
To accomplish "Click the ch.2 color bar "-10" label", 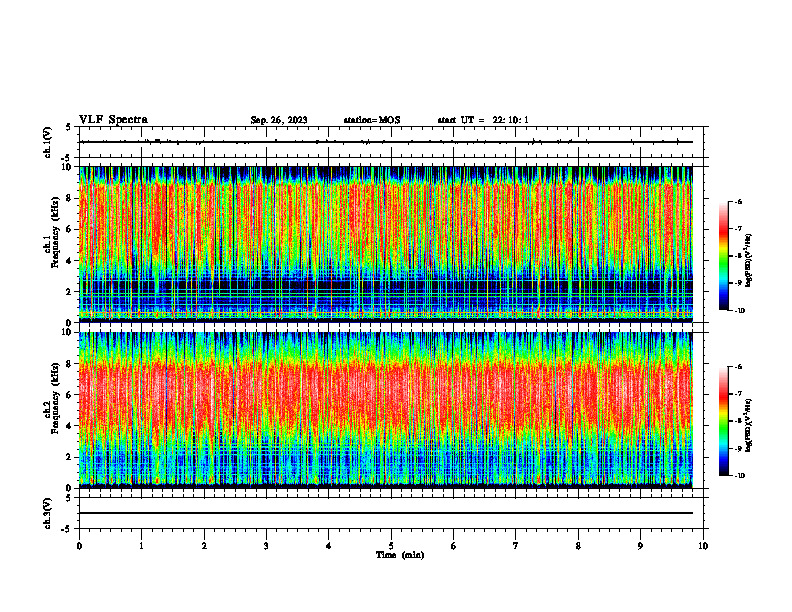I will (739, 476).
